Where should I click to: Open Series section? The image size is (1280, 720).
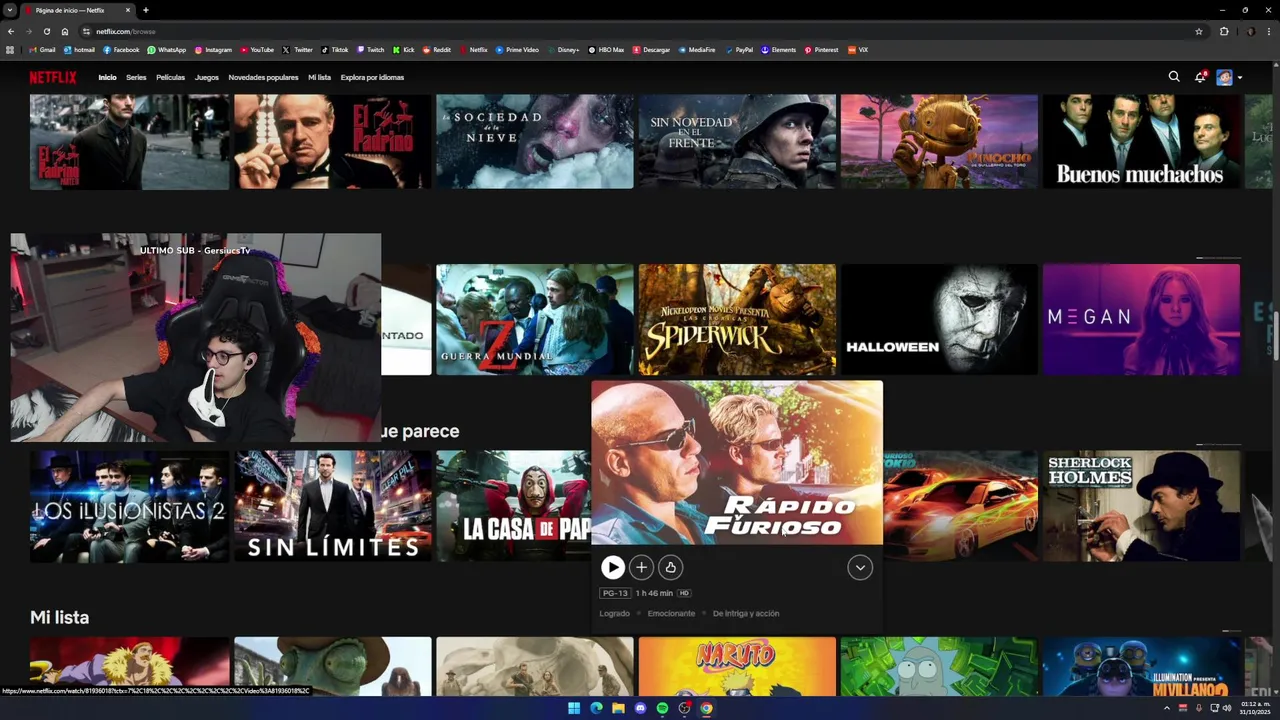pos(136,77)
